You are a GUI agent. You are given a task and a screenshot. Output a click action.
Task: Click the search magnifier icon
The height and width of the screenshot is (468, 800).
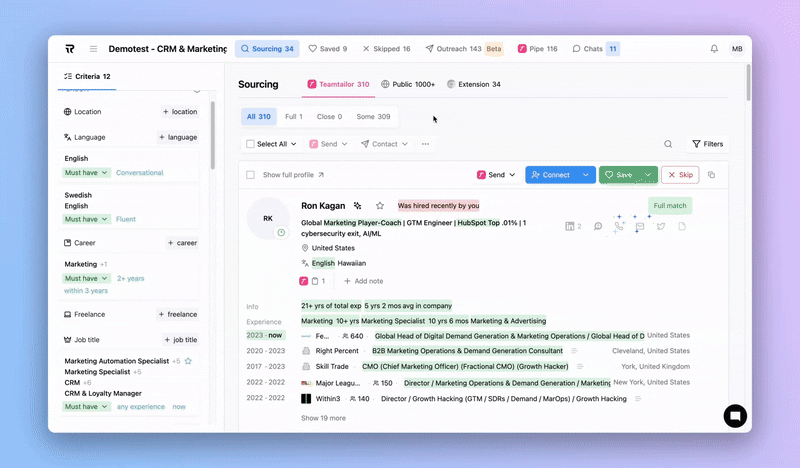coord(668,144)
